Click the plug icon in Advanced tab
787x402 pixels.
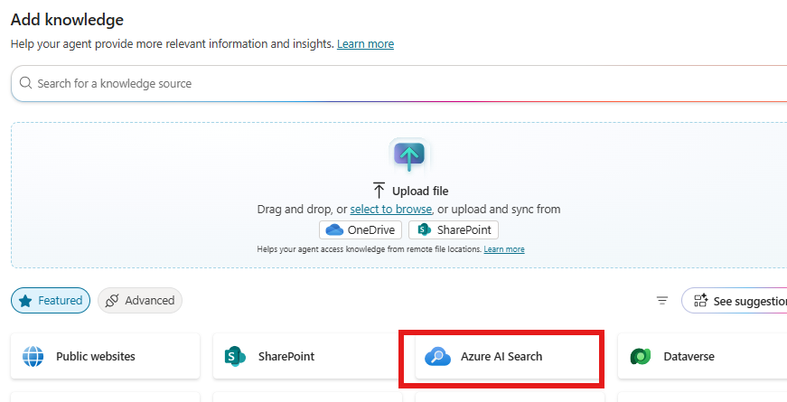(x=111, y=301)
